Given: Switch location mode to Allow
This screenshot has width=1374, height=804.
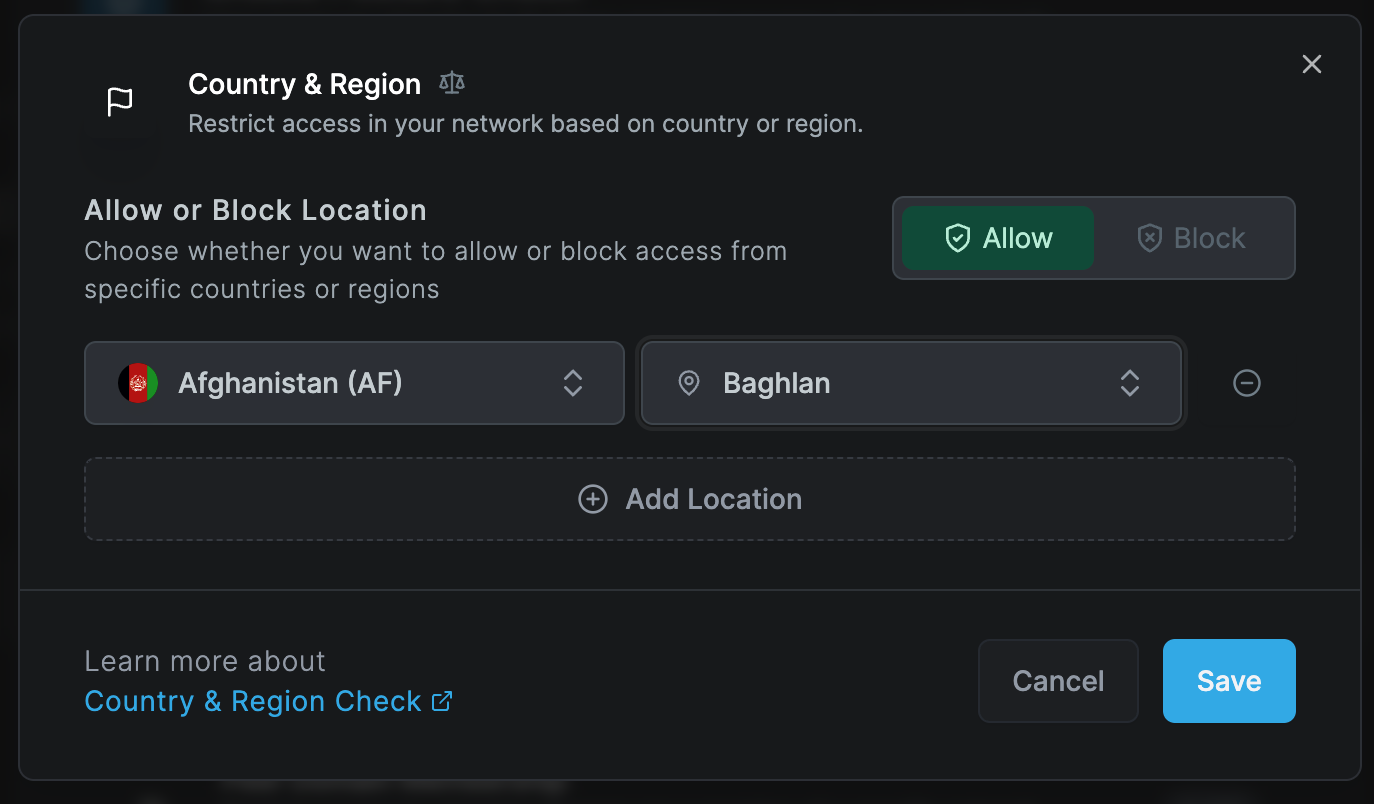Looking at the screenshot, I should (998, 238).
